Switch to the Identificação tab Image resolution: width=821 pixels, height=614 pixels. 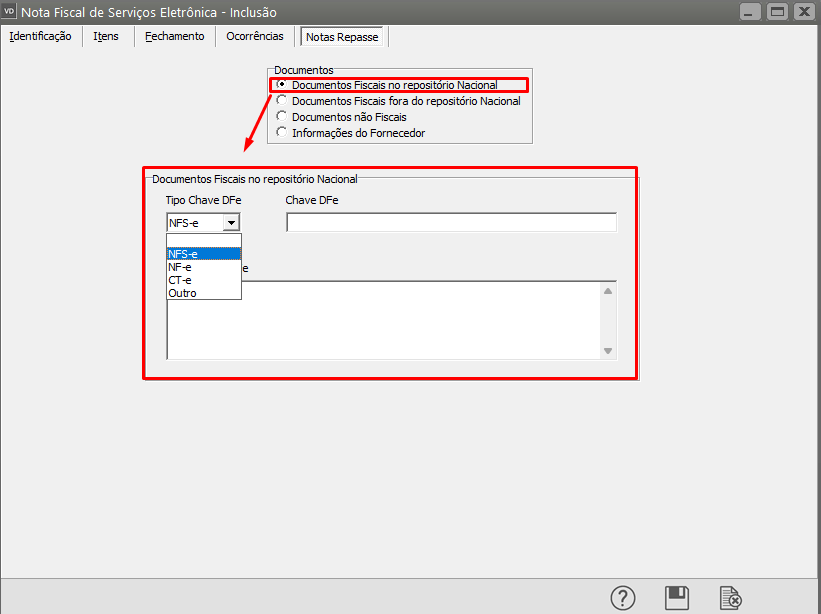tap(40, 36)
